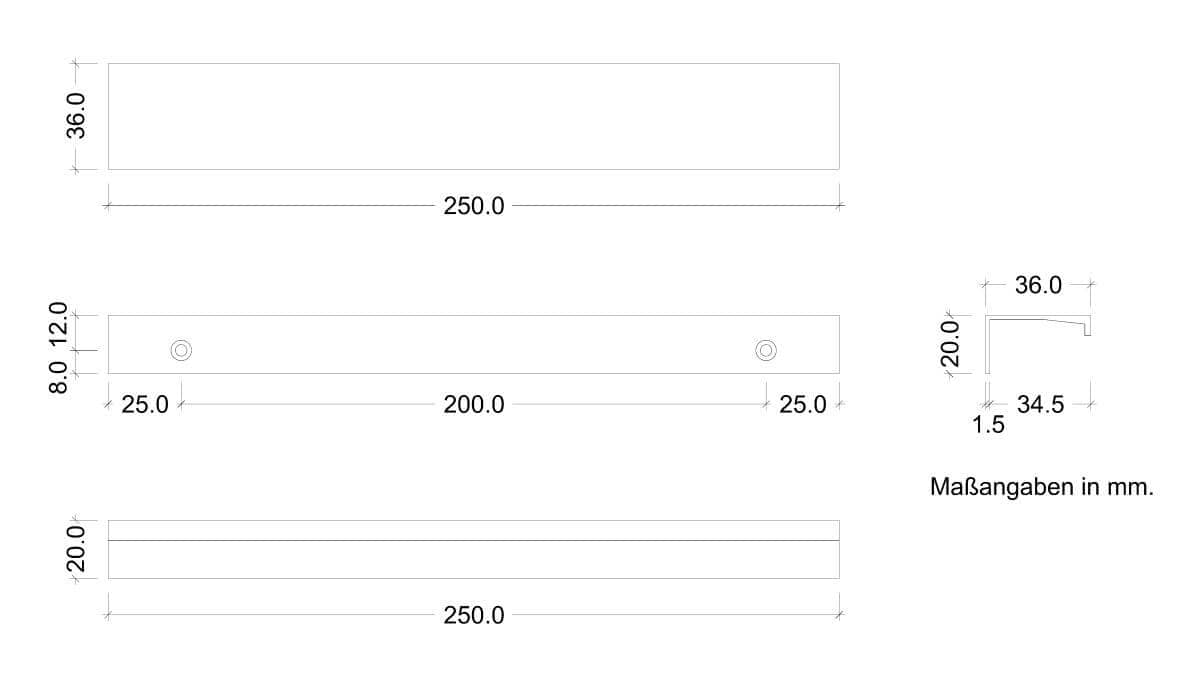Click the bottom side view rectangle
Image resolution: width=1200 pixels, height=673 pixels.
point(473,549)
